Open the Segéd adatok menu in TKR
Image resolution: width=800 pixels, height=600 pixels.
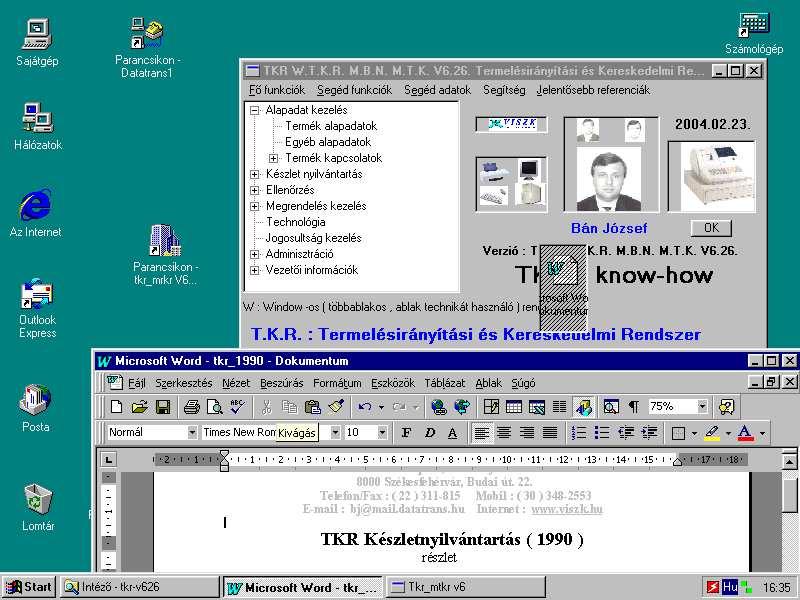pos(437,90)
